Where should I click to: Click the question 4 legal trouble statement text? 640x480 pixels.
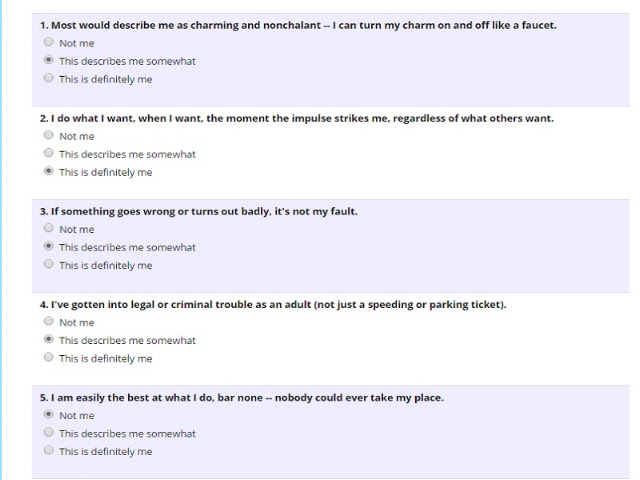coord(273,304)
